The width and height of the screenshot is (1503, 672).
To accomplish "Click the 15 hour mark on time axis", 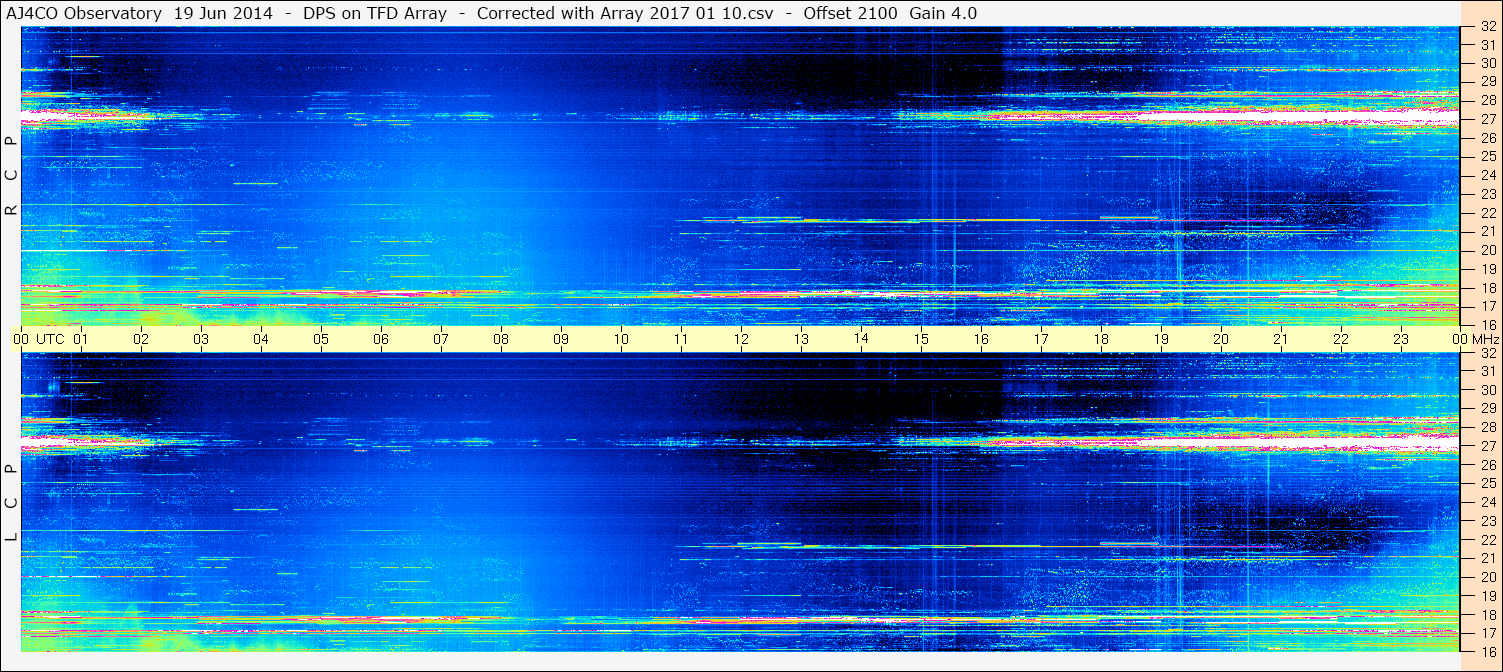I will point(921,339).
